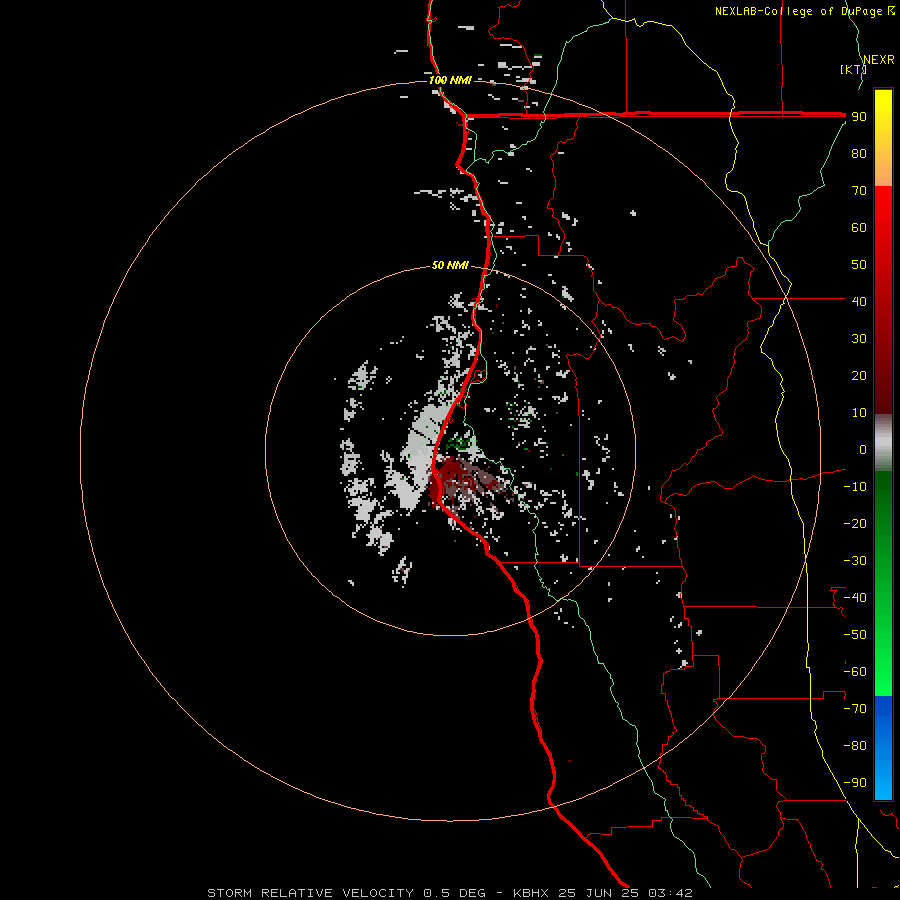Click the -20 value on the velocity scale
The image size is (900, 900).
pyautogui.click(x=855, y=523)
